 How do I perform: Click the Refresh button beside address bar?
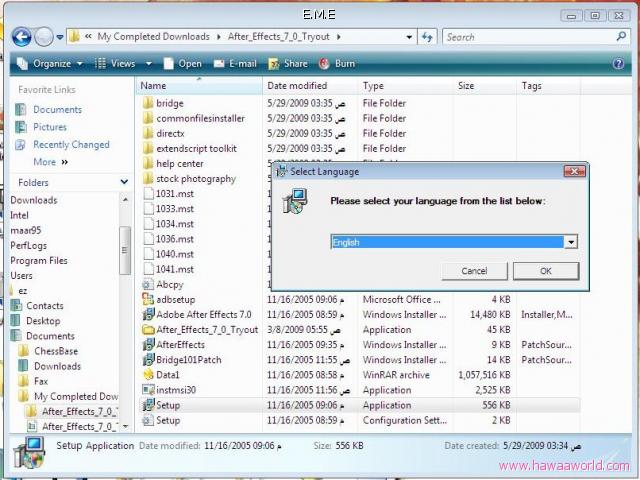tap(427, 37)
